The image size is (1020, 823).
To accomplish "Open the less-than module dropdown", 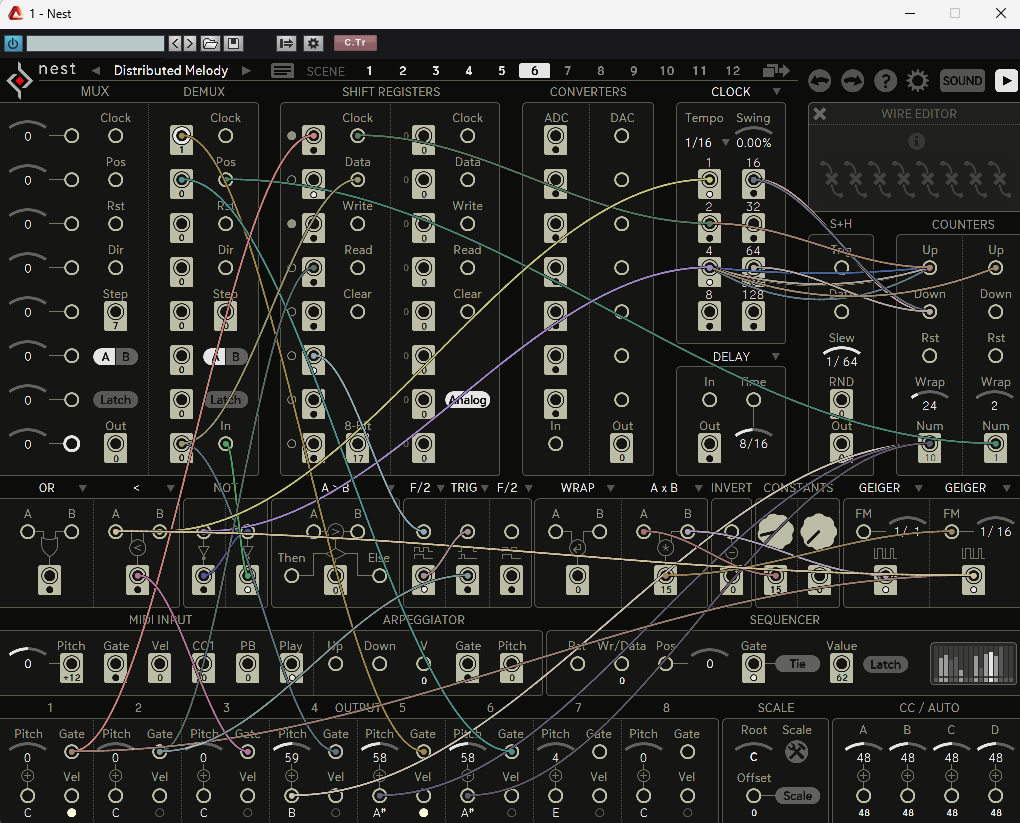I will pyautogui.click(x=170, y=488).
